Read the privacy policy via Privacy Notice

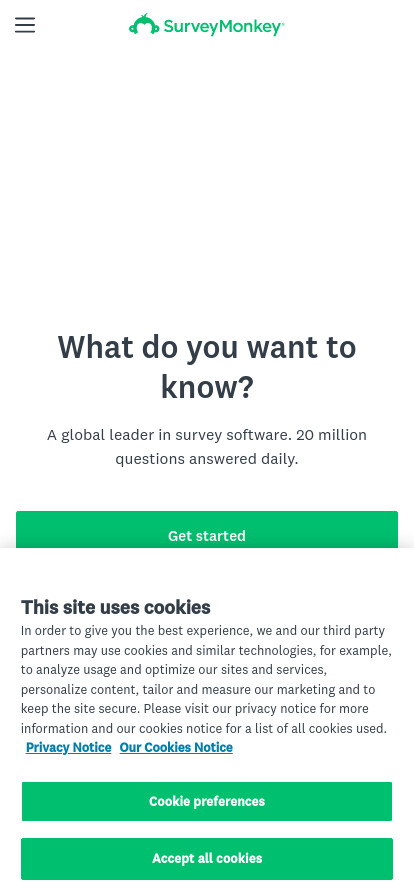[69, 747]
